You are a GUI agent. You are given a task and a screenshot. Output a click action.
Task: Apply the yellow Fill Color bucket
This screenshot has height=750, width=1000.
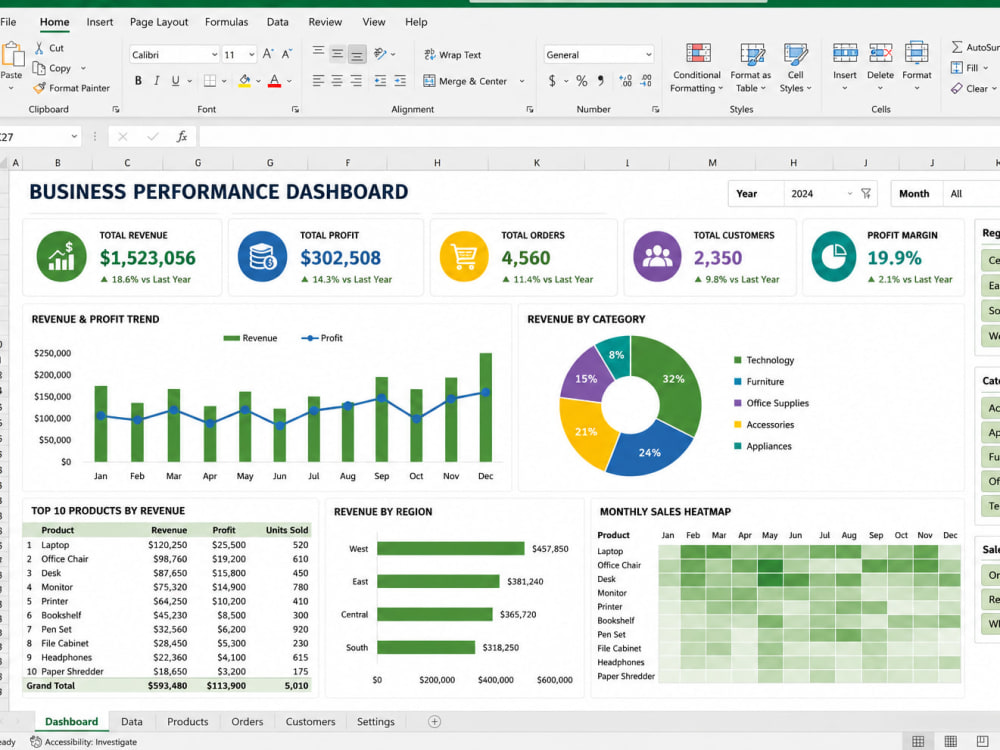[x=244, y=81]
